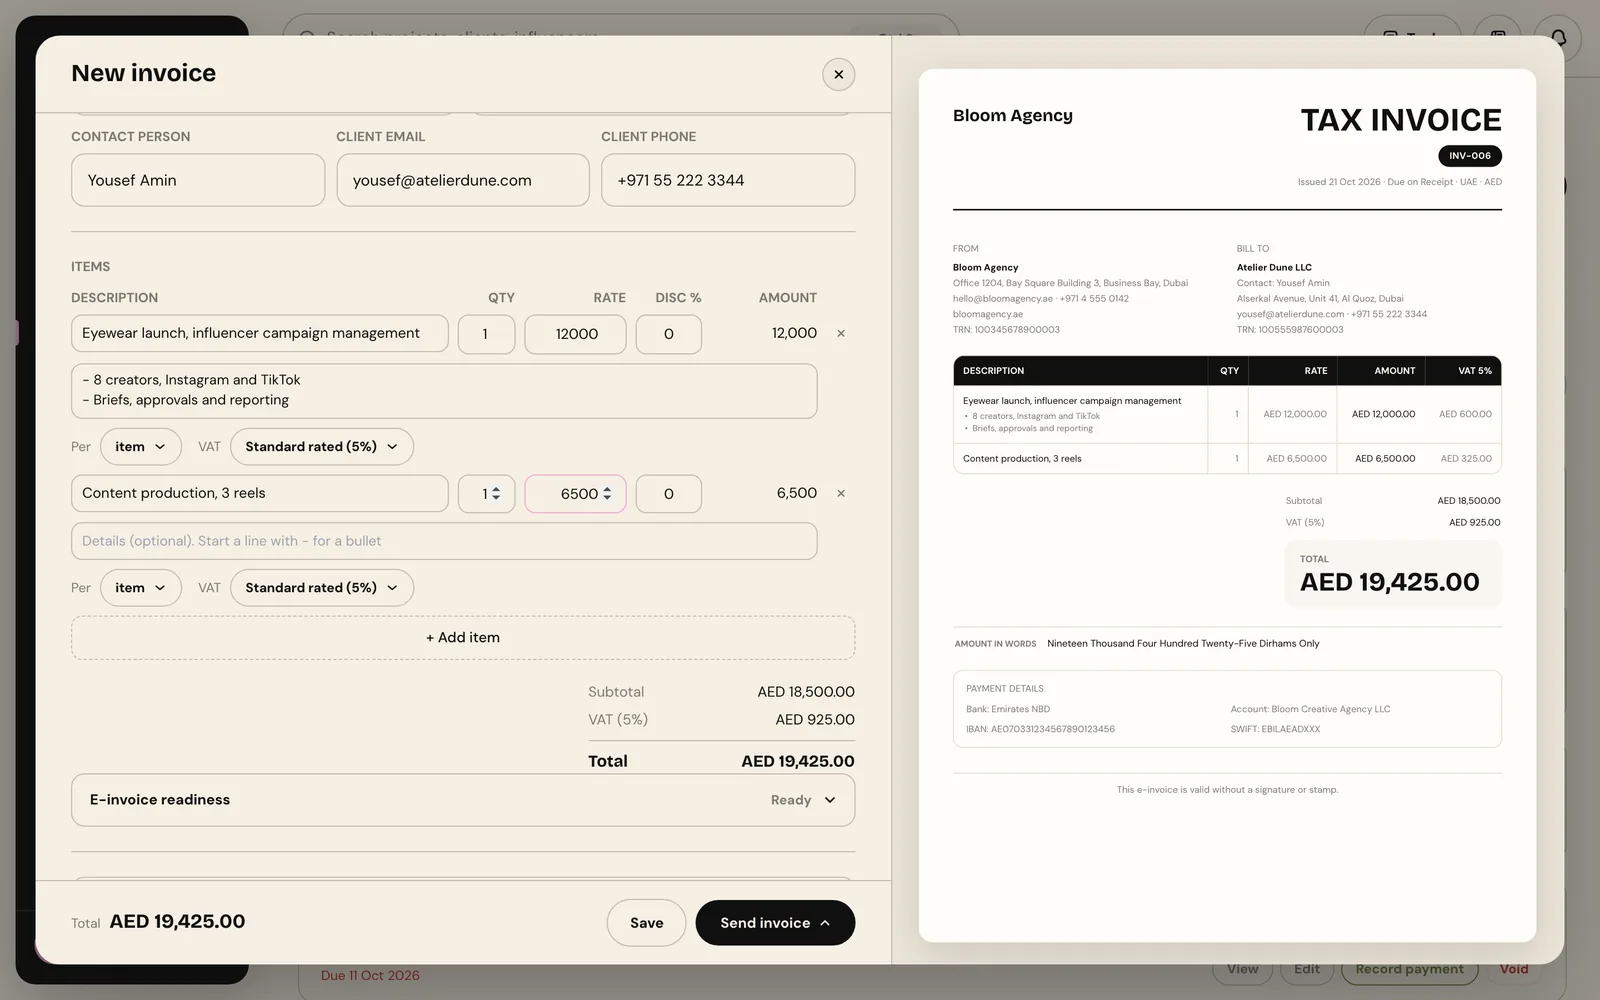This screenshot has height=1000, width=1600.
Task: Click Bloom Agency name in preview header
Action: point(1013,116)
